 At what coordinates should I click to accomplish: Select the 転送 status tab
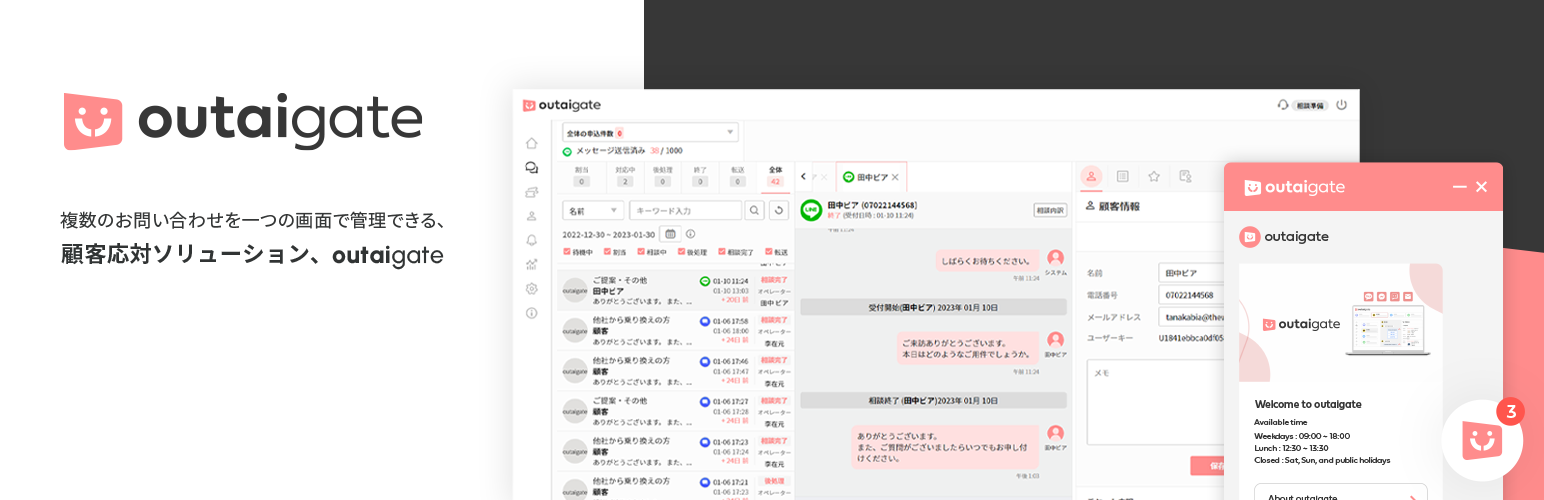pos(737,175)
